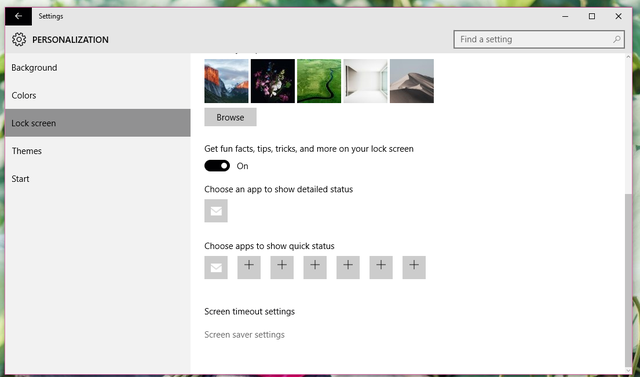The height and width of the screenshot is (377, 640).
Task: Open the Colors section
Action: click(98, 95)
